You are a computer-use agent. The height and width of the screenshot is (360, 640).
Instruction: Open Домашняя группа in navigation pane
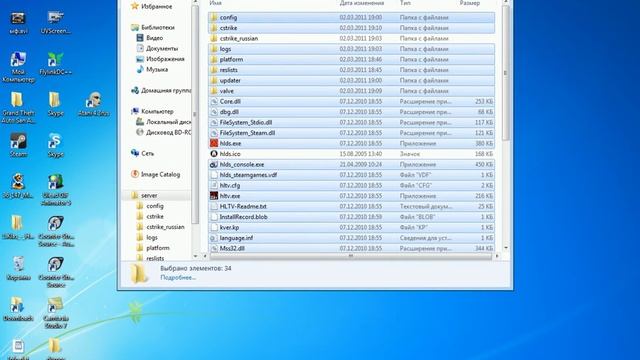pyautogui.click(x=161, y=91)
